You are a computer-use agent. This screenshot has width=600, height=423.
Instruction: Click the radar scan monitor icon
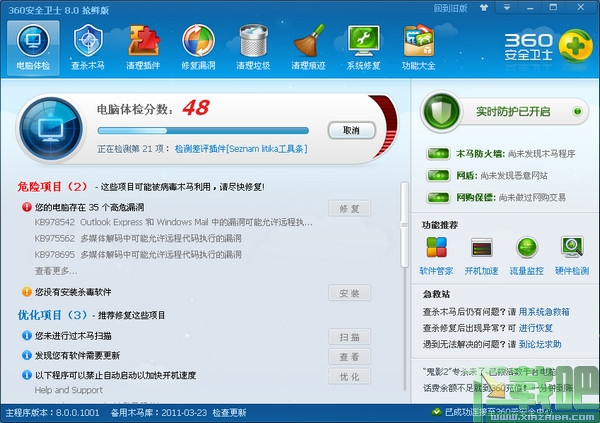point(51,129)
